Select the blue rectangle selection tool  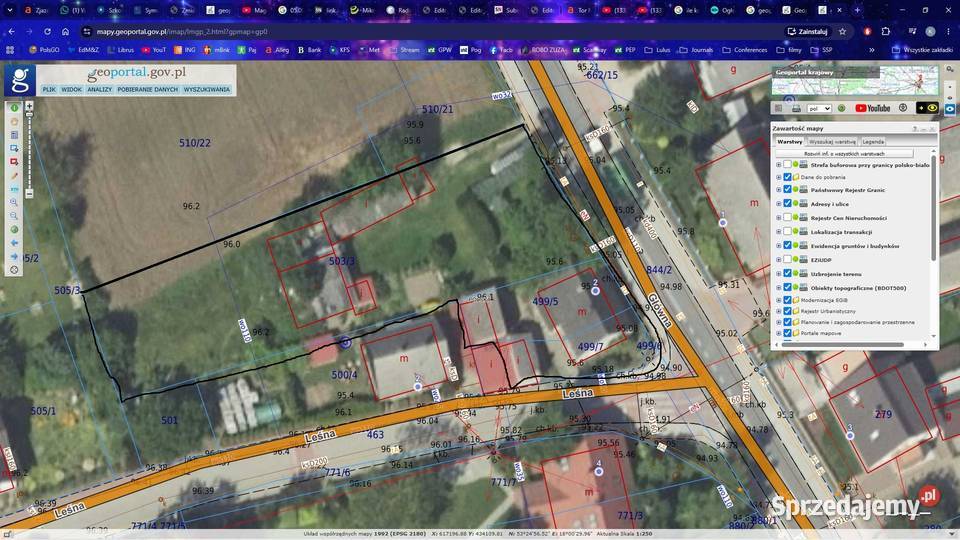(14, 148)
